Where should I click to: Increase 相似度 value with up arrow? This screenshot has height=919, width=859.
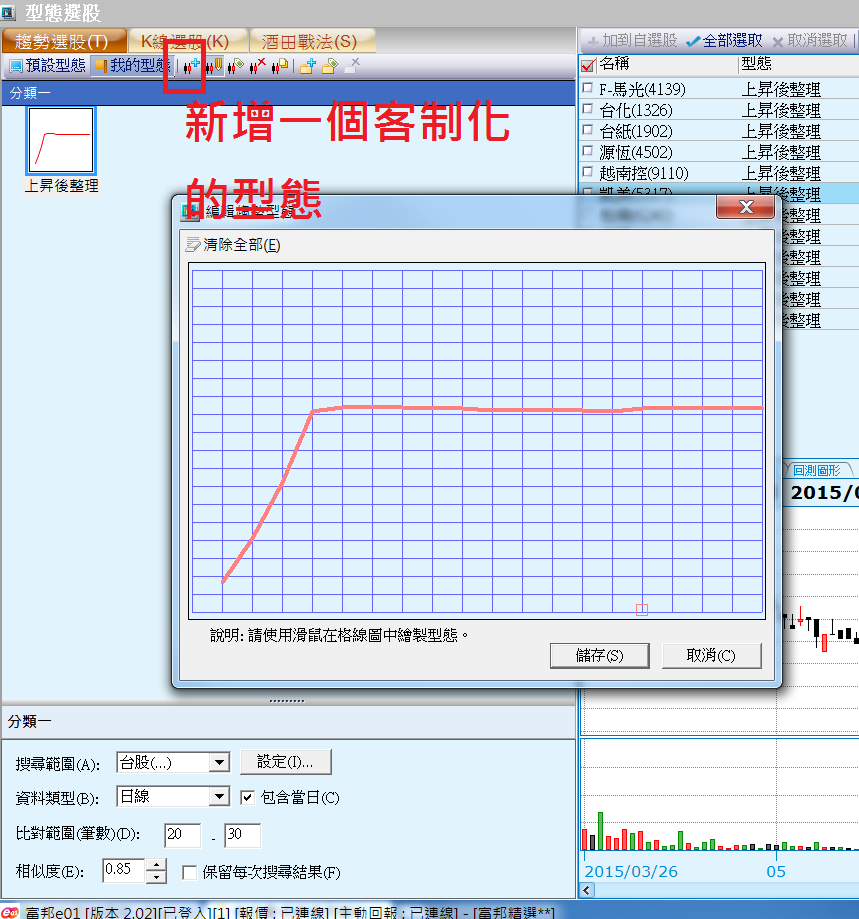pyautogui.click(x=156, y=864)
